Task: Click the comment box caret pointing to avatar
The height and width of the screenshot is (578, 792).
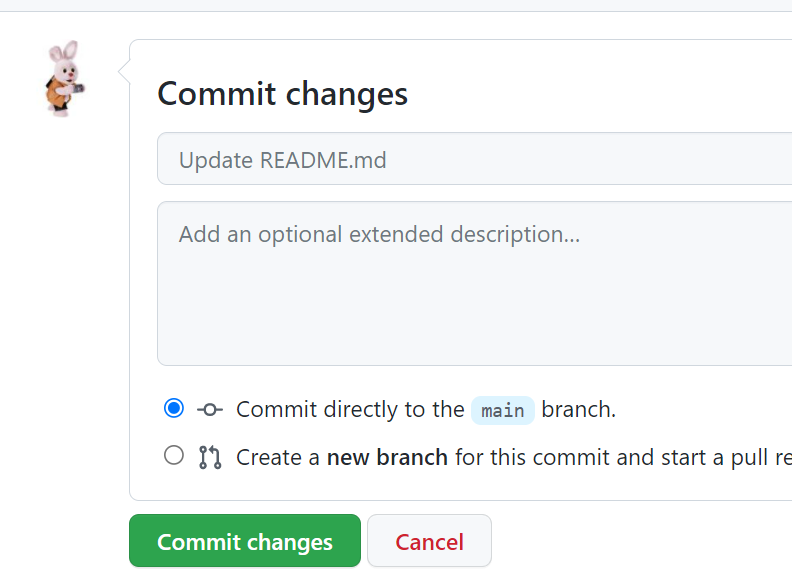Action: (124, 71)
